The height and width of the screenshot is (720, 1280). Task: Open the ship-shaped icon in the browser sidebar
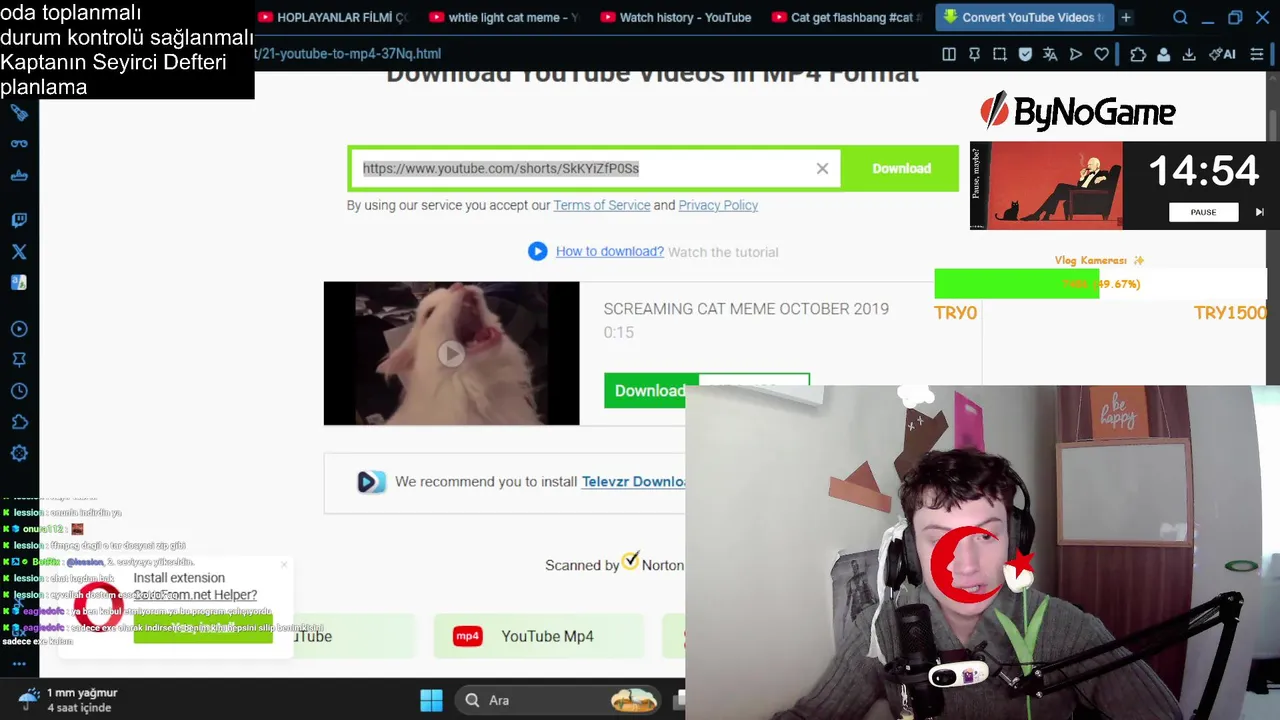point(19,175)
